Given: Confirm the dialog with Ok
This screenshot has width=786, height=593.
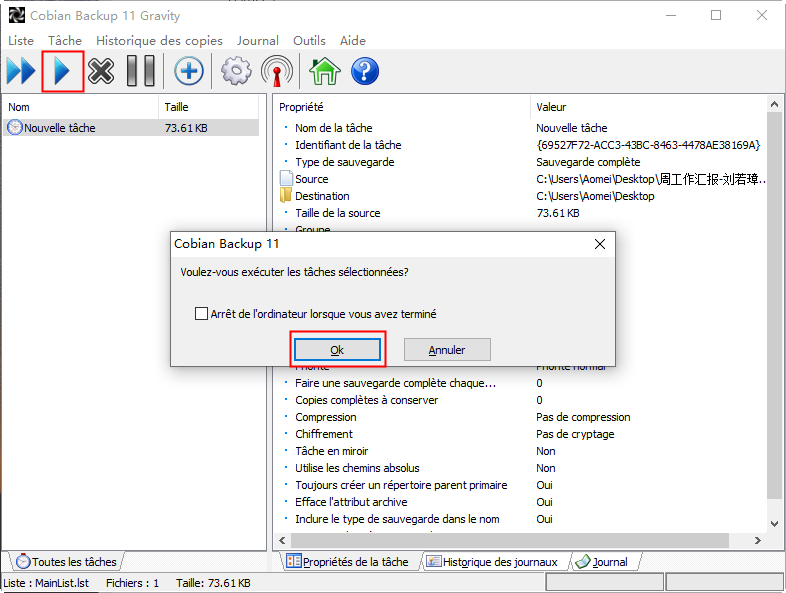Looking at the screenshot, I should point(337,349).
